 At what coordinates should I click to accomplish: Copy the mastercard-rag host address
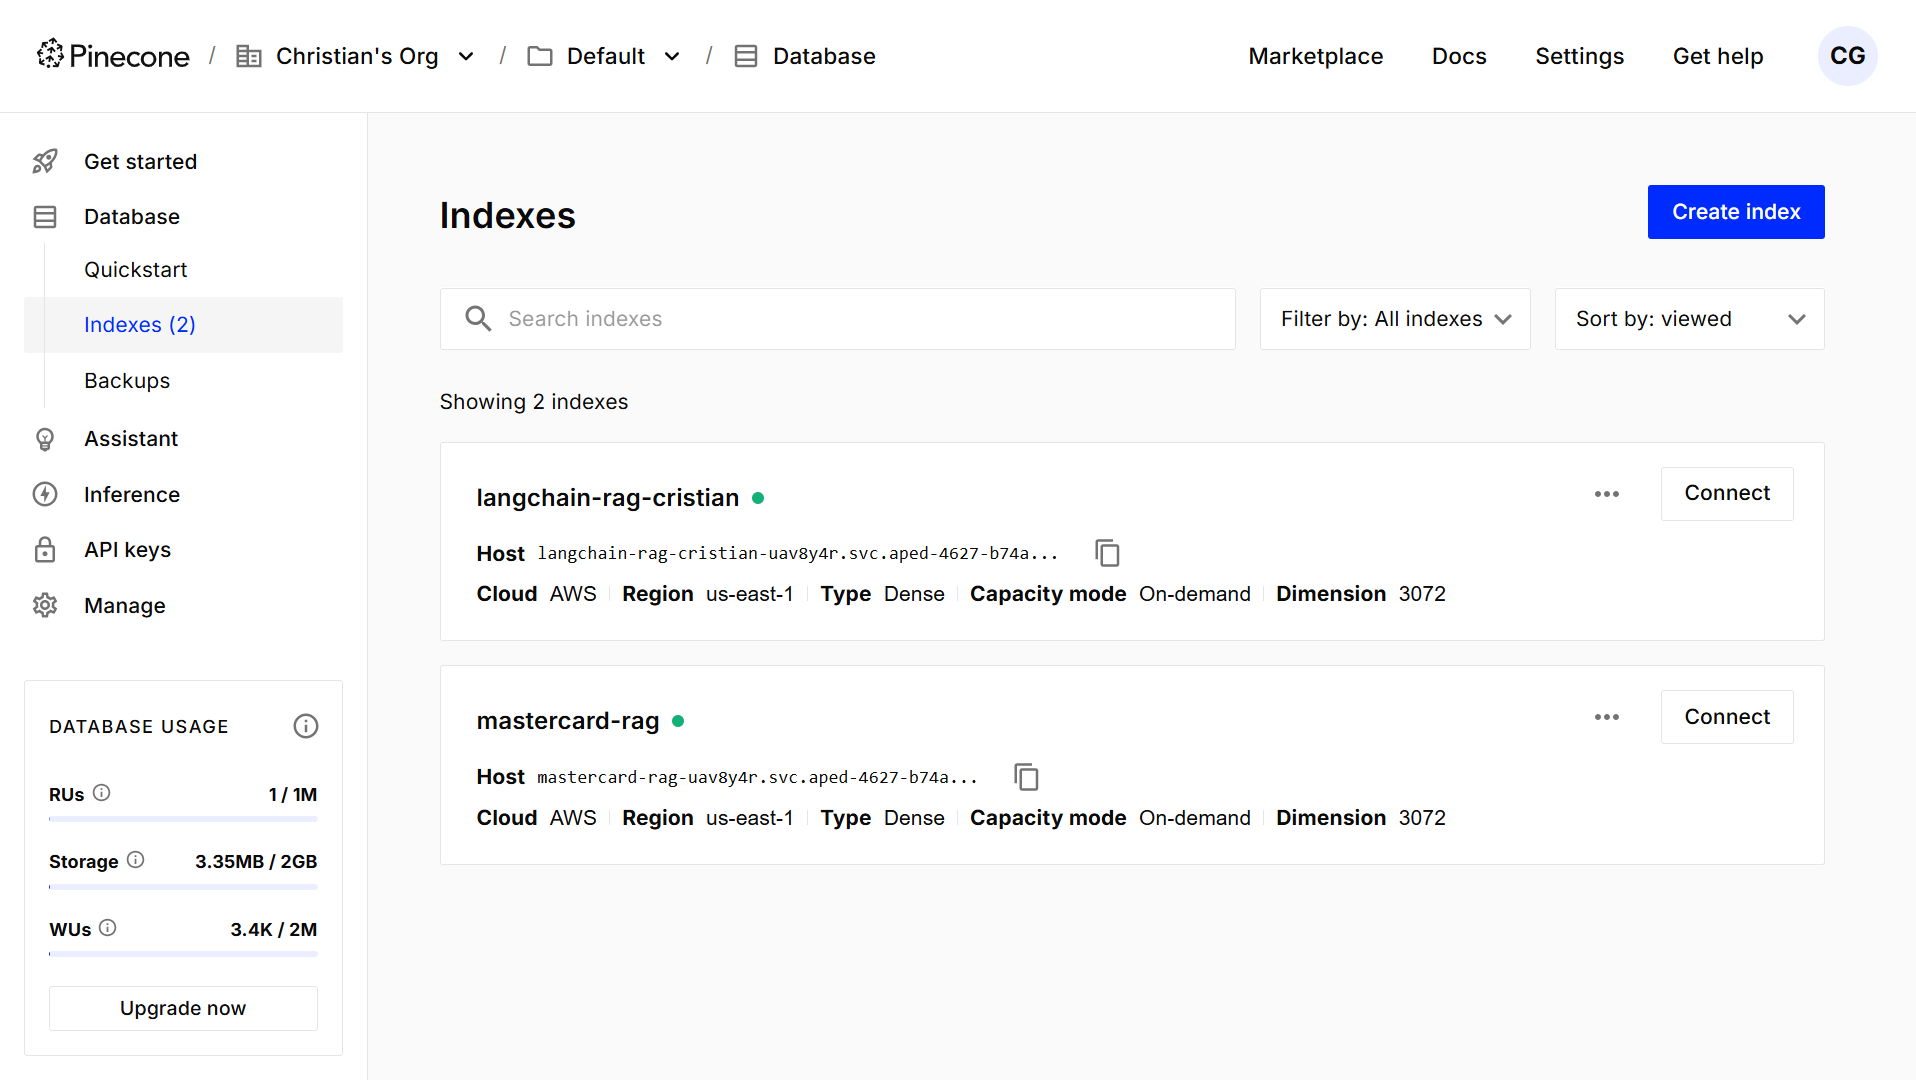[x=1026, y=777]
